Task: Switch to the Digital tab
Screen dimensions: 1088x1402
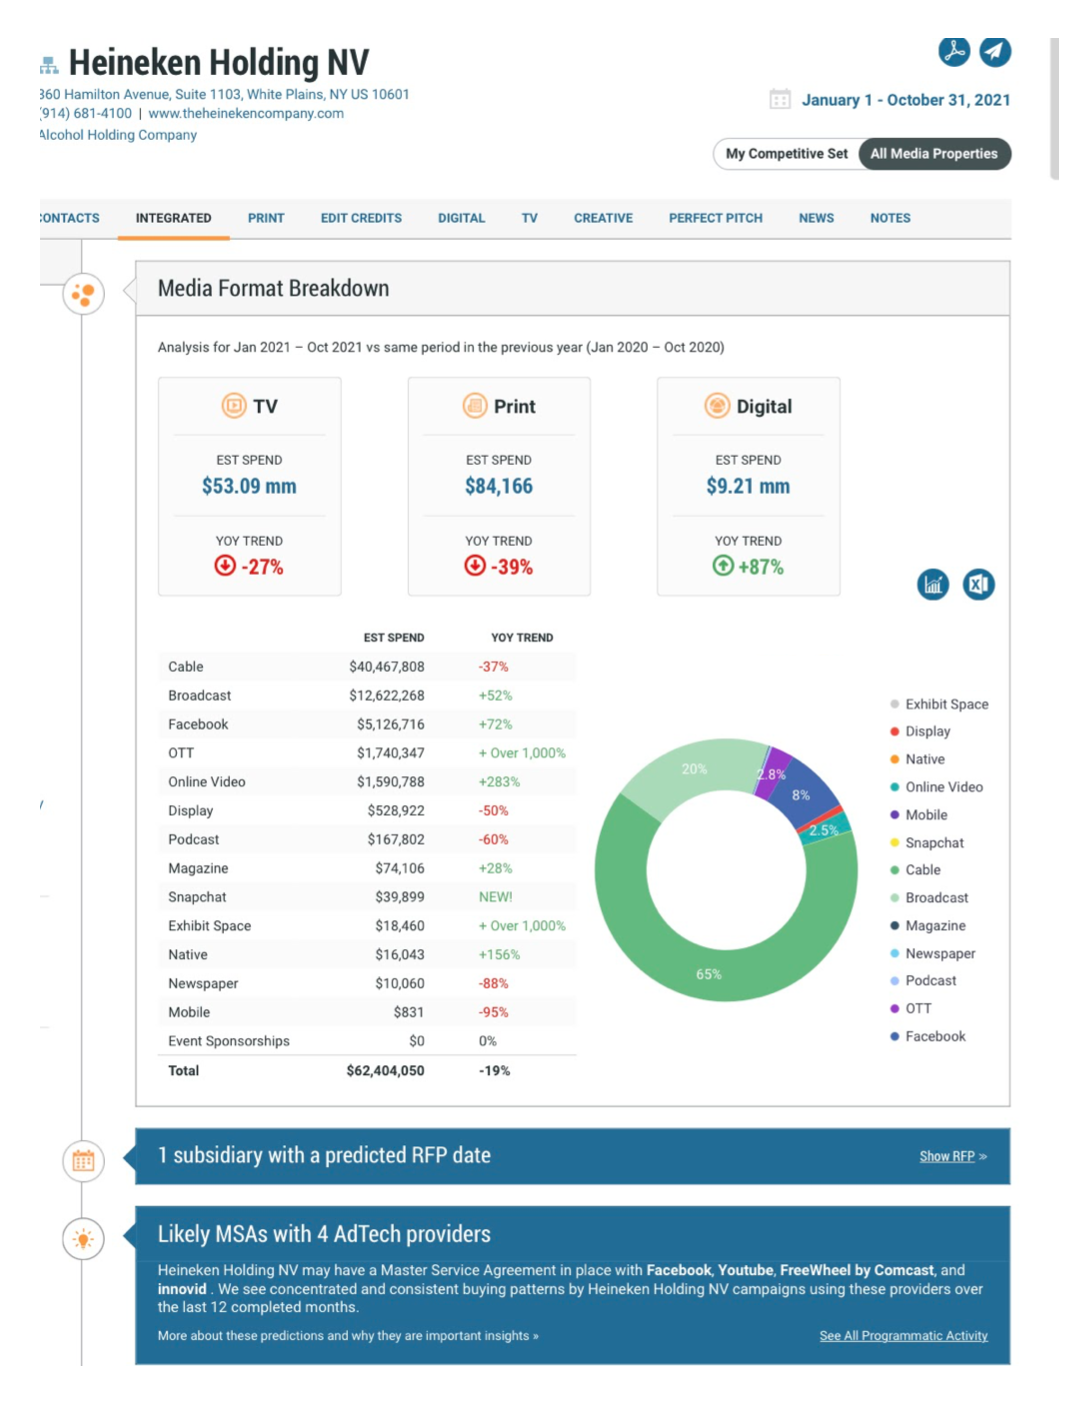Action: pos(461,218)
